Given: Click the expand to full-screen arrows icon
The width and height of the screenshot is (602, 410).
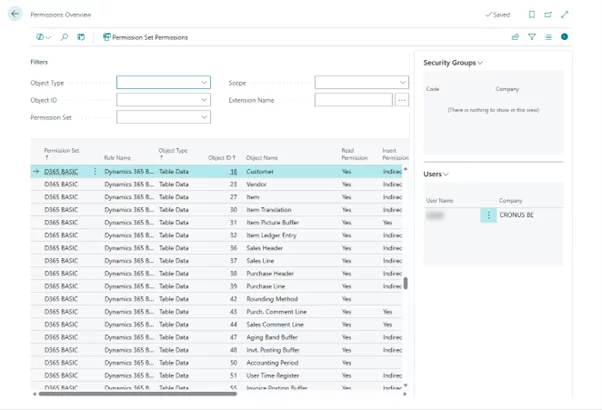Looking at the screenshot, I should tap(565, 15).
